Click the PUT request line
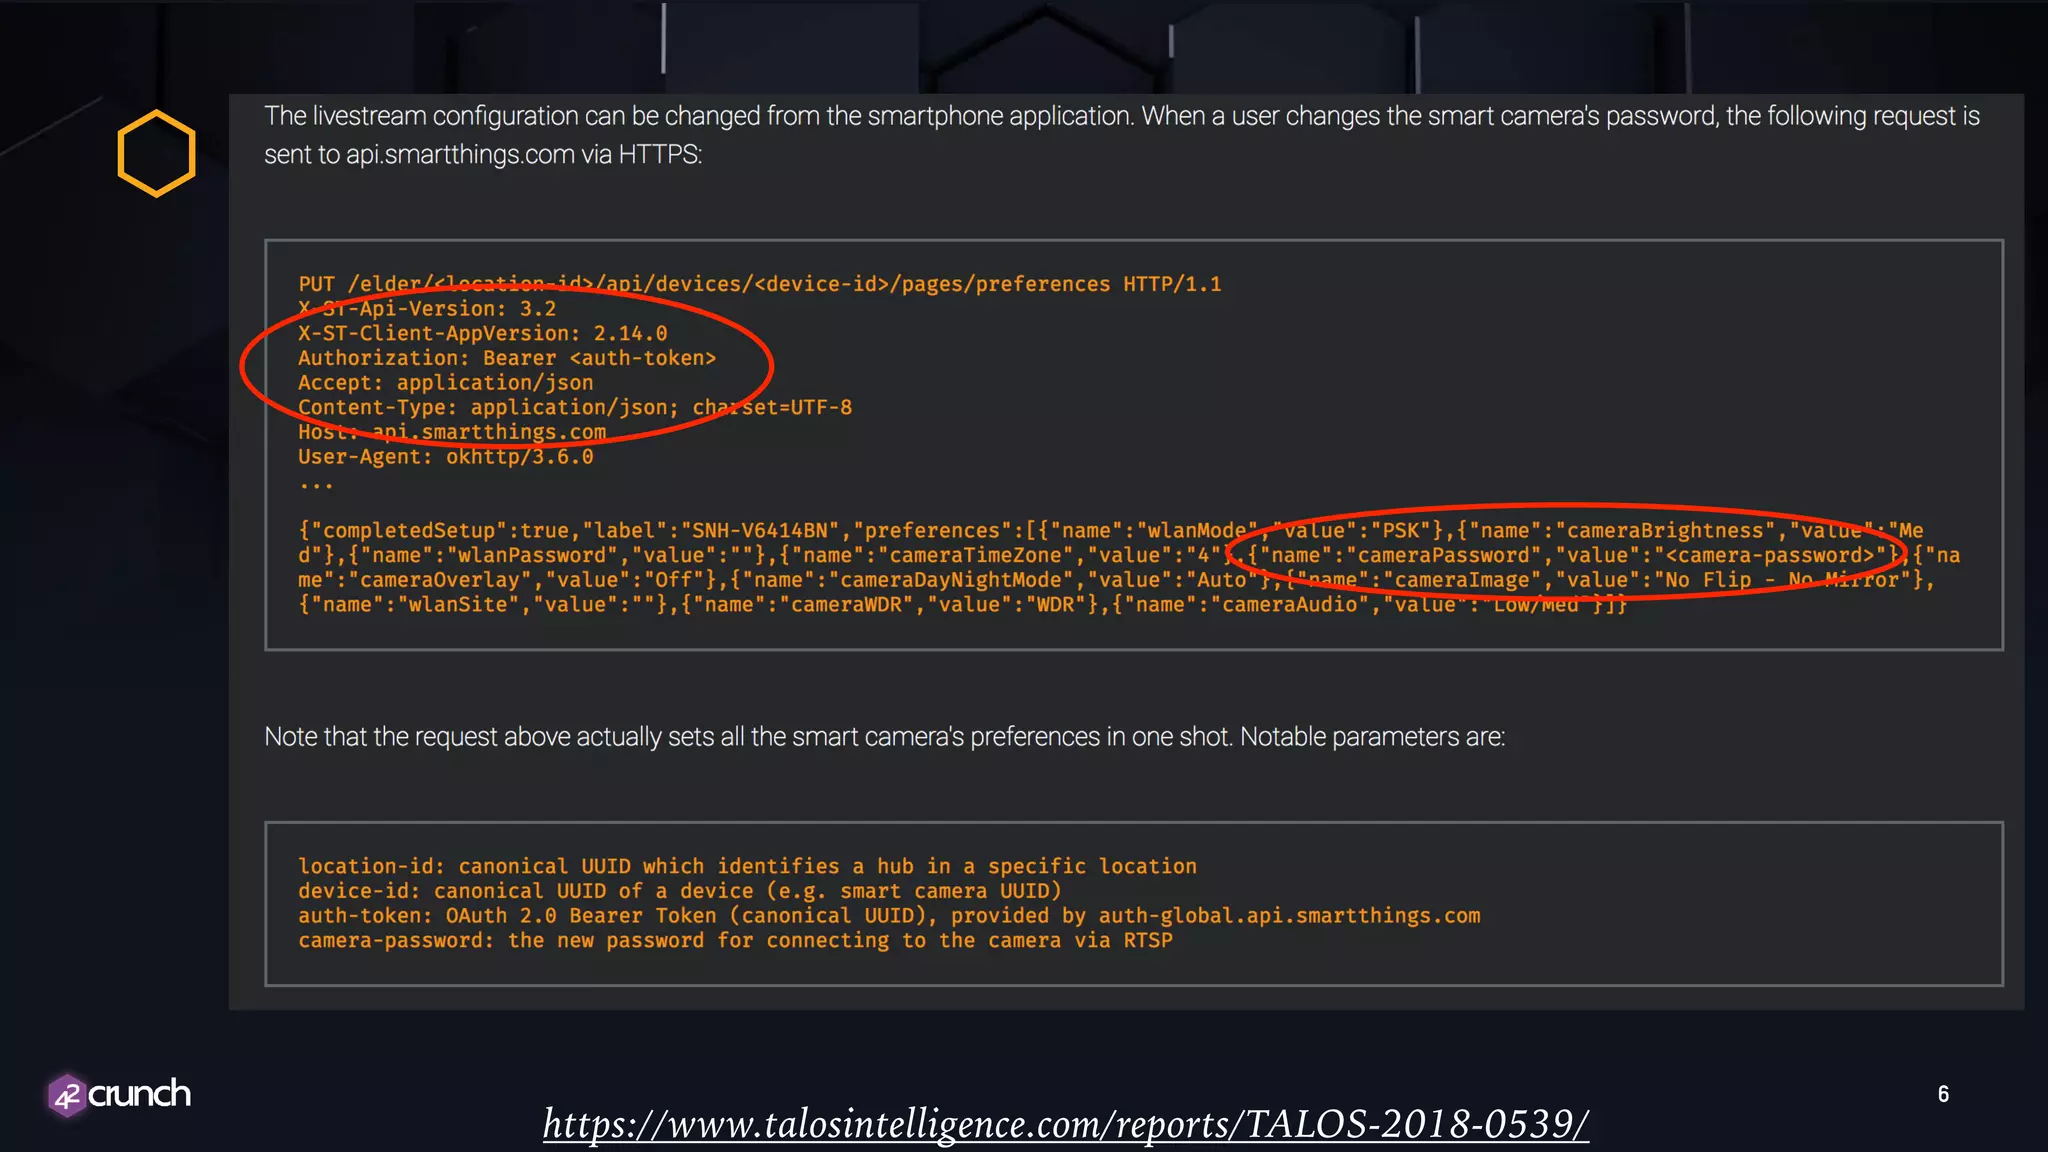Image resolution: width=2048 pixels, height=1152 pixels. click(x=759, y=284)
